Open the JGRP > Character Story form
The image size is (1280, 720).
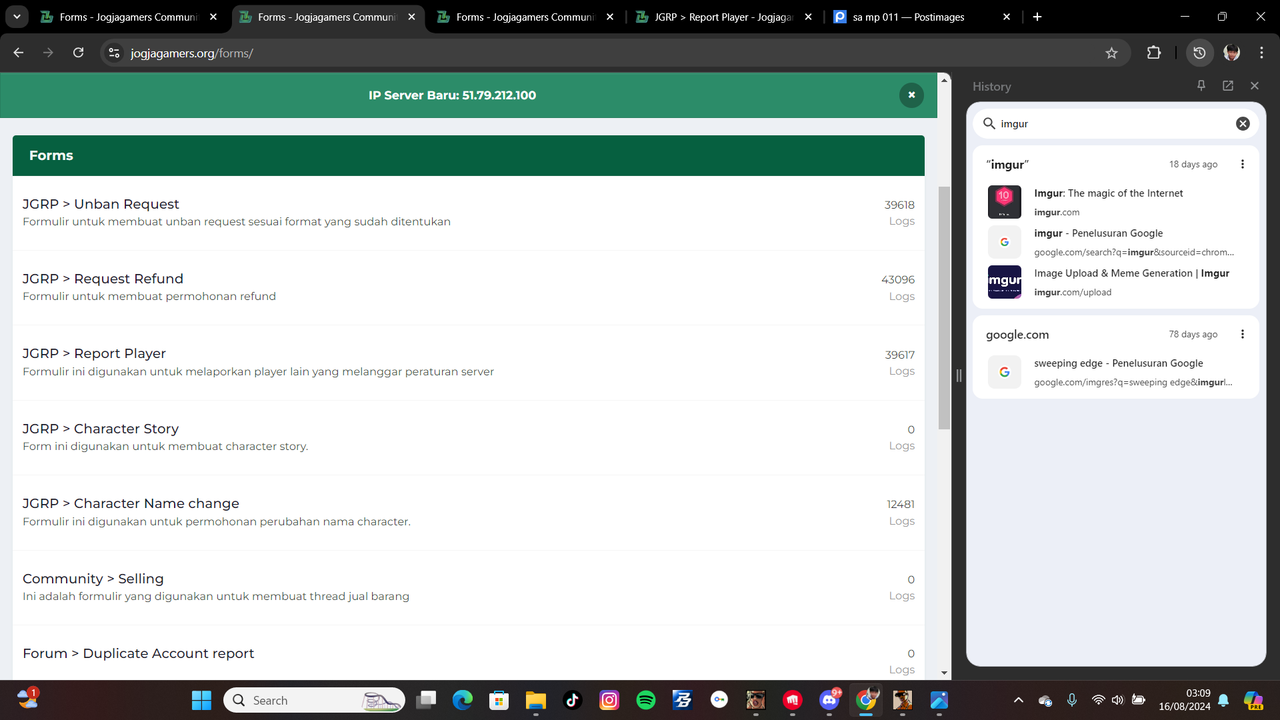pos(101,429)
